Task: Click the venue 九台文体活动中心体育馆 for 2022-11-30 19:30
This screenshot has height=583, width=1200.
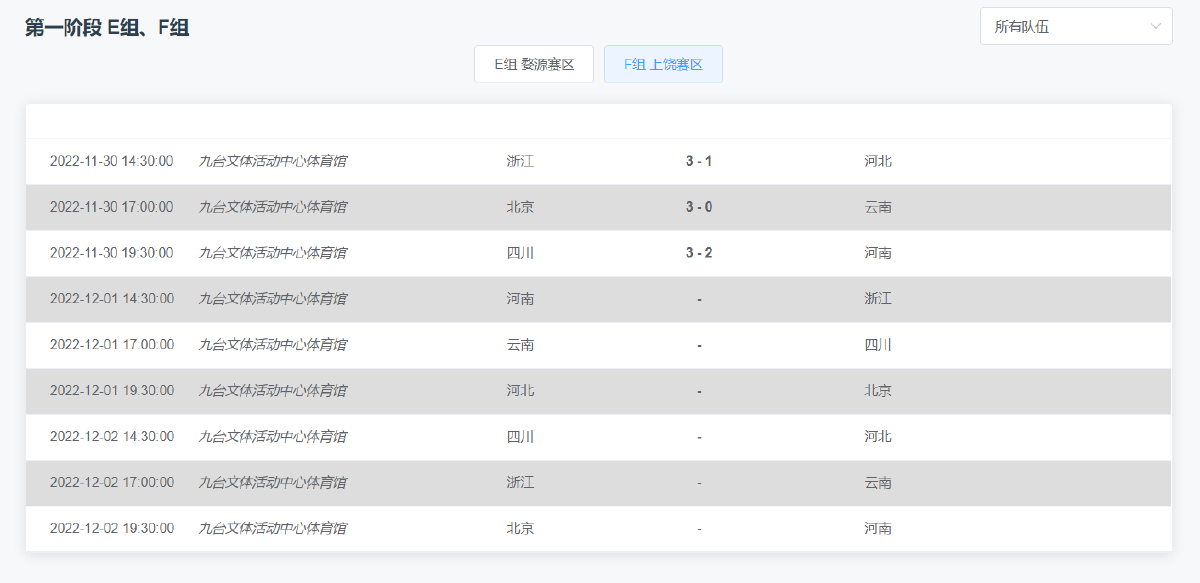Action: 272,253
